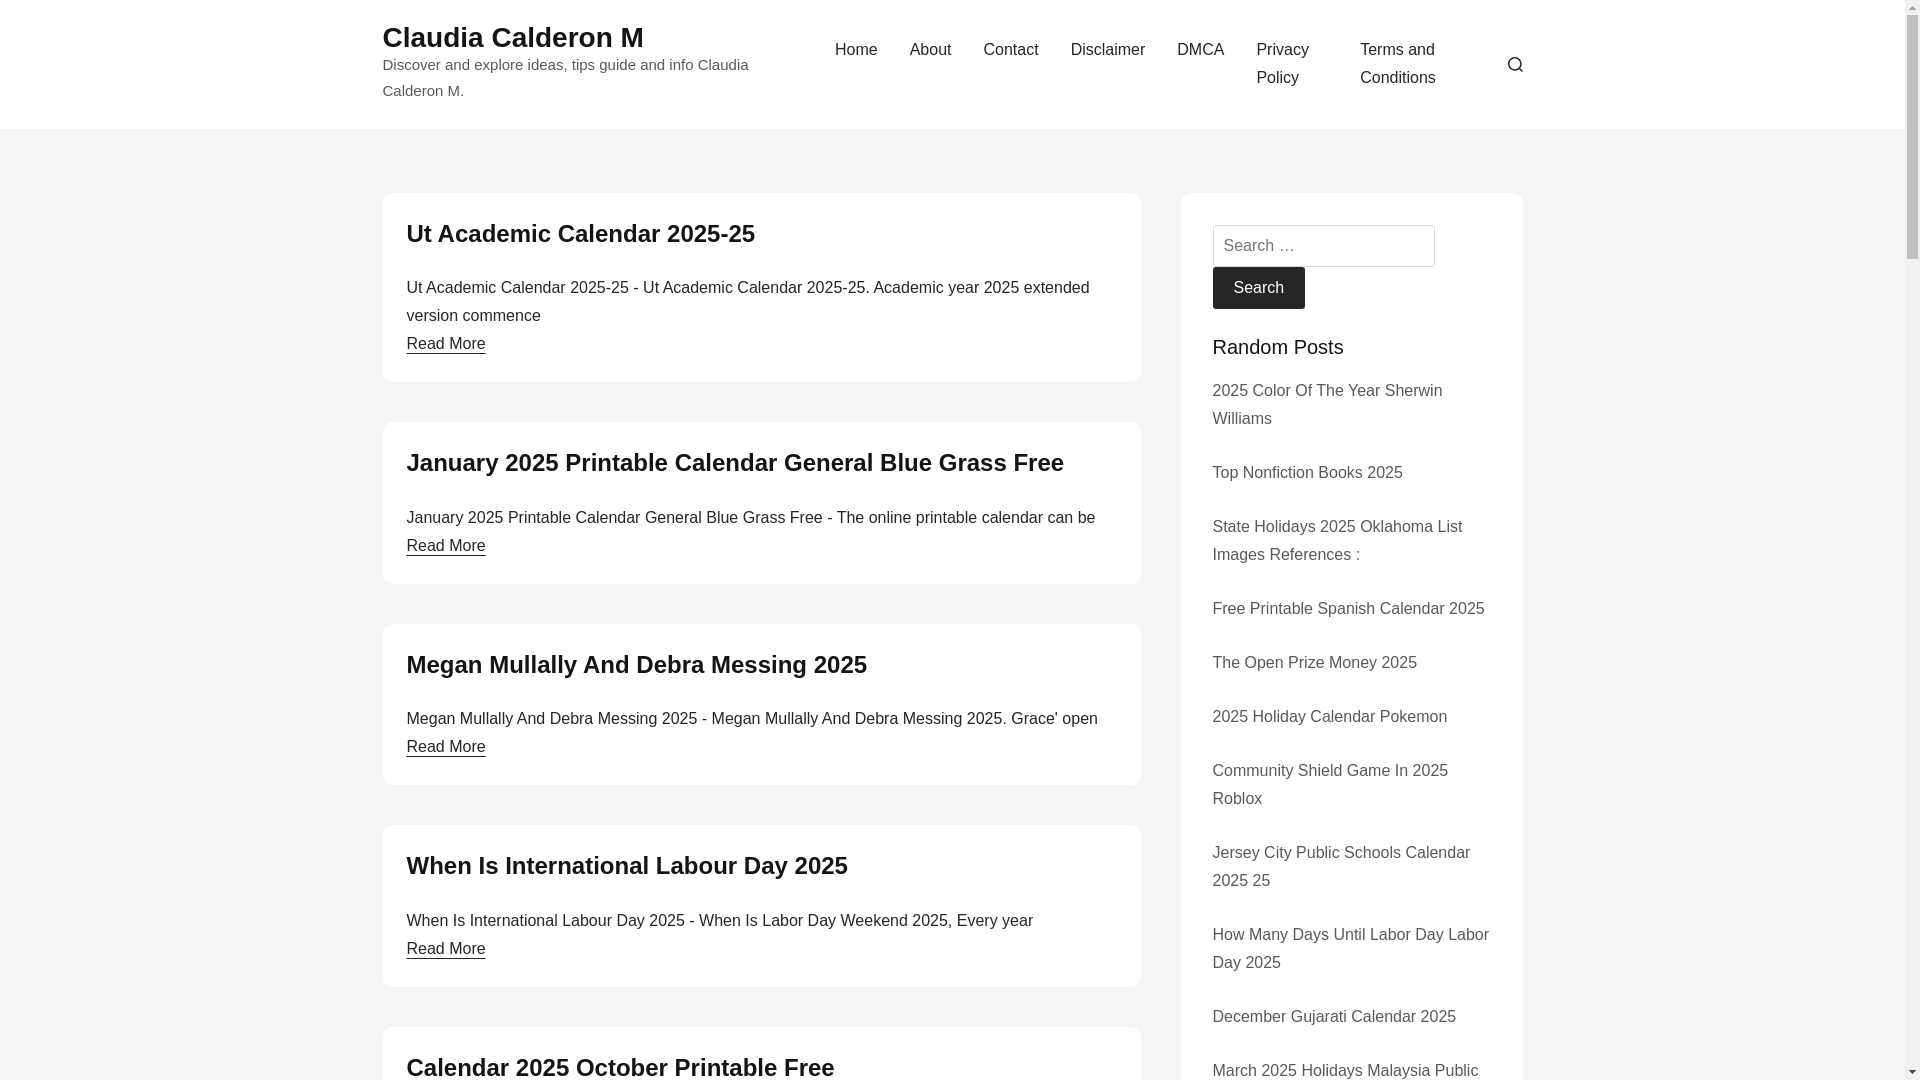This screenshot has width=1920, height=1080.
Task: Open the Contact page
Action: [x=1010, y=50]
